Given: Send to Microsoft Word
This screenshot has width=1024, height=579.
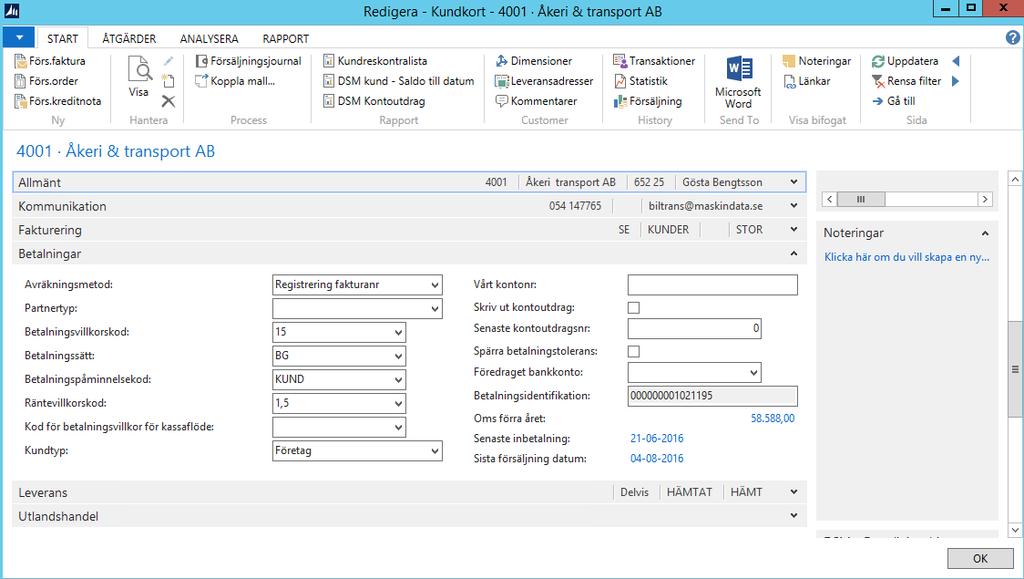Looking at the screenshot, I should pyautogui.click(x=738, y=82).
